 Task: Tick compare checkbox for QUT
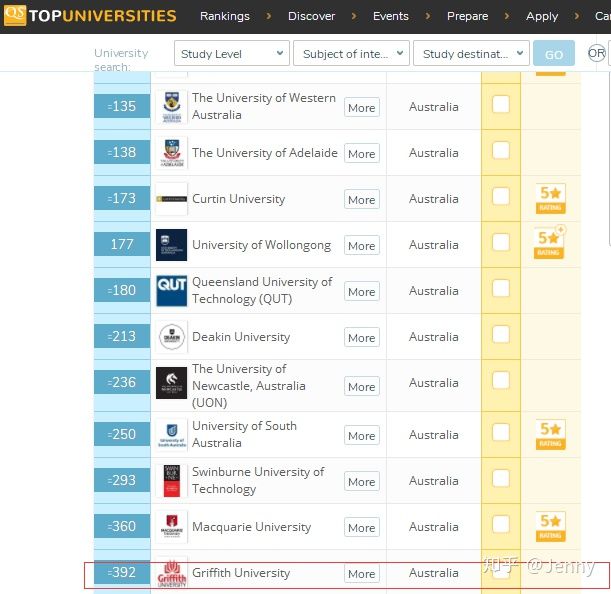pos(501,288)
